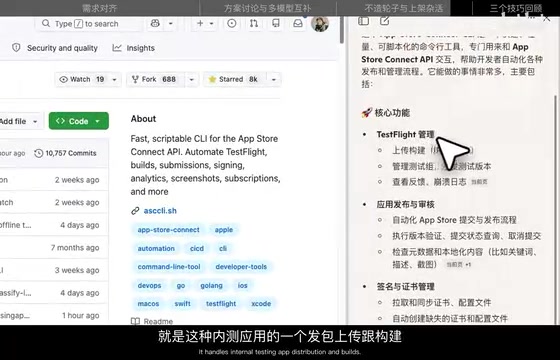Click the Starred 8k button
The height and width of the screenshot is (360, 560).
click(x=234, y=79)
